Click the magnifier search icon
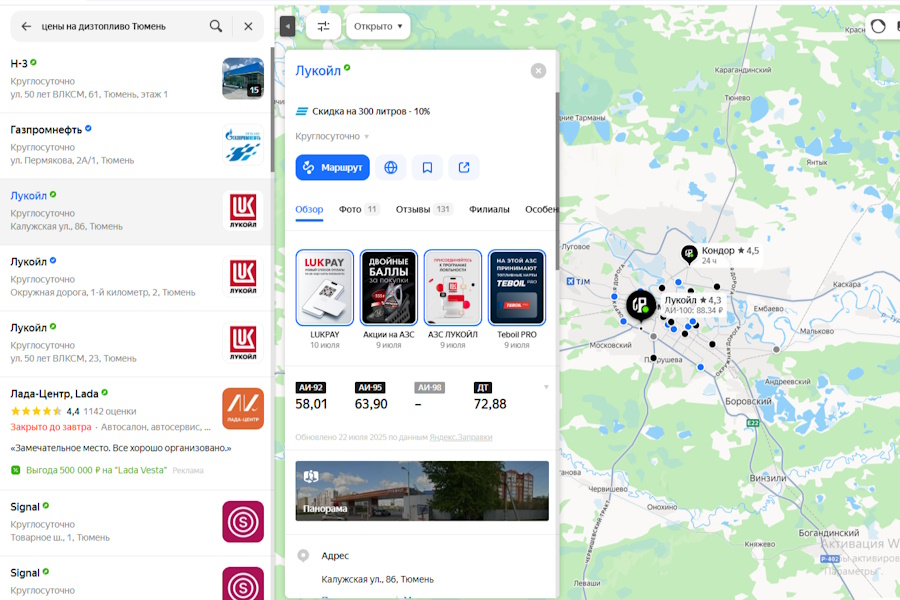The height and width of the screenshot is (600, 900). point(216,26)
